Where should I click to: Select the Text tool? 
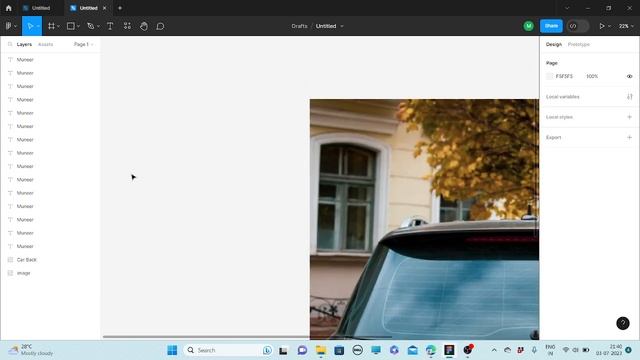[110, 26]
